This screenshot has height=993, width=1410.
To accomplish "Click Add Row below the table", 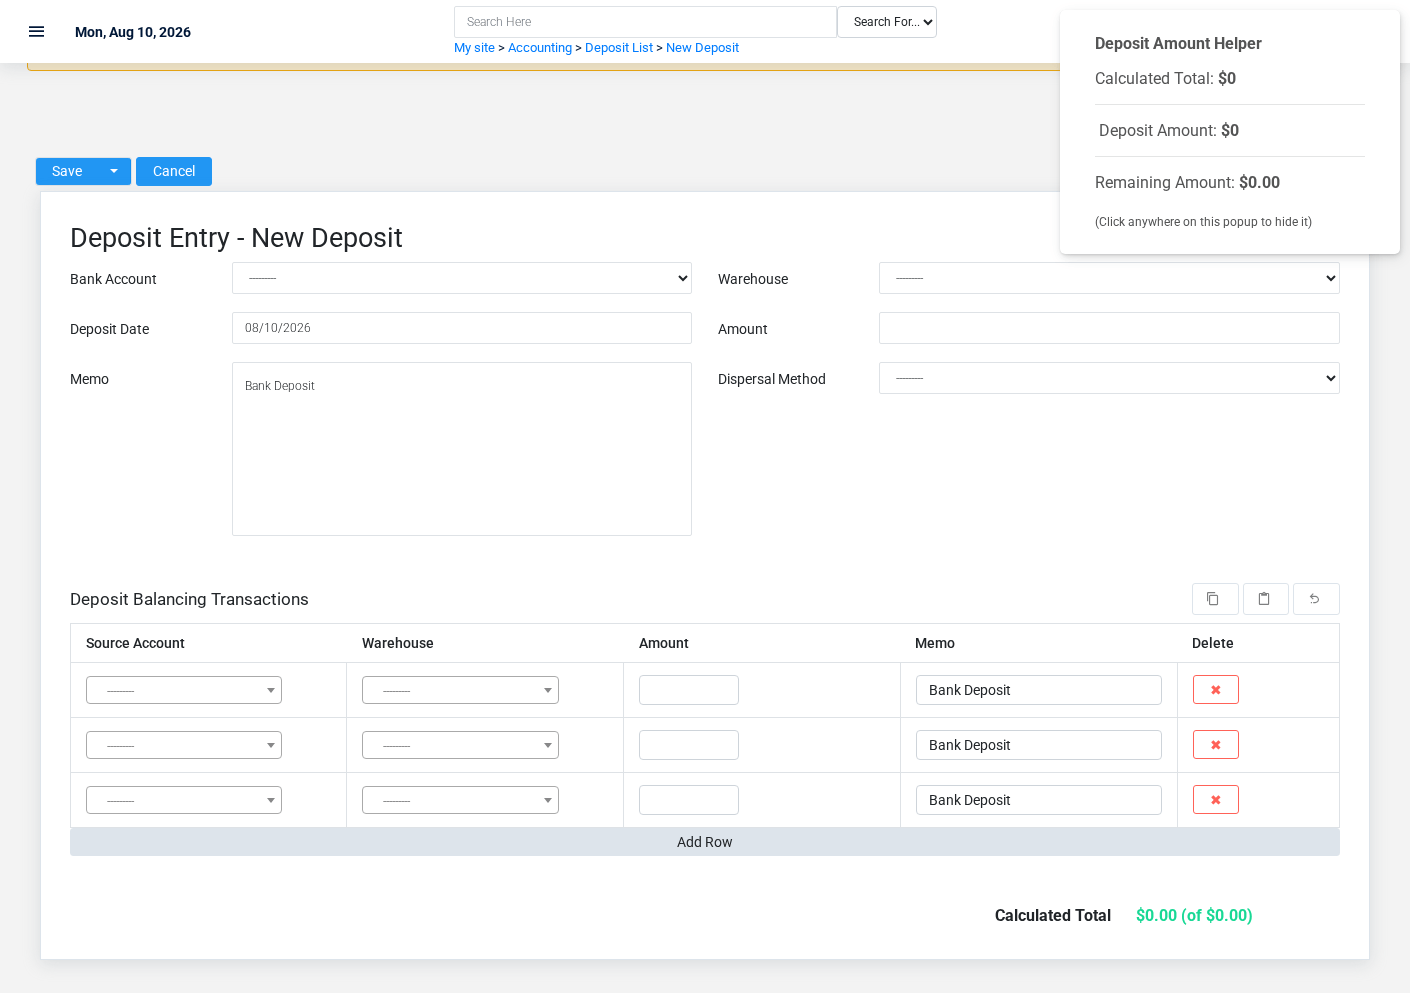I will 705,842.
